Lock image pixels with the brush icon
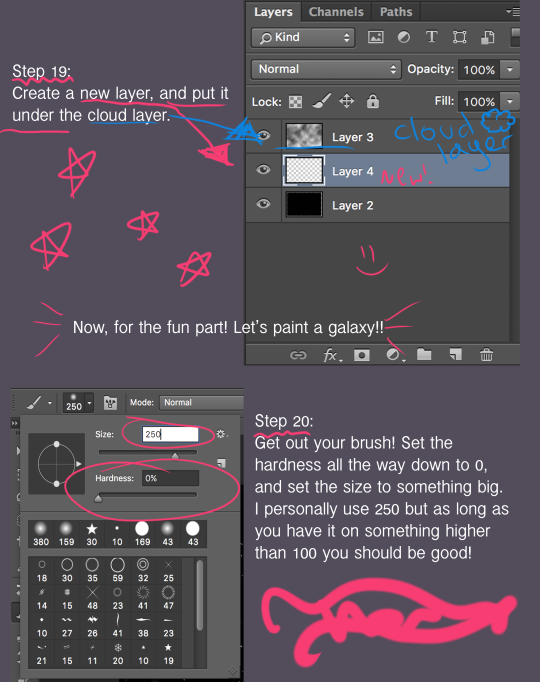Image resolution: width=540 pixels, height=682 pixels. coord(321,101)
